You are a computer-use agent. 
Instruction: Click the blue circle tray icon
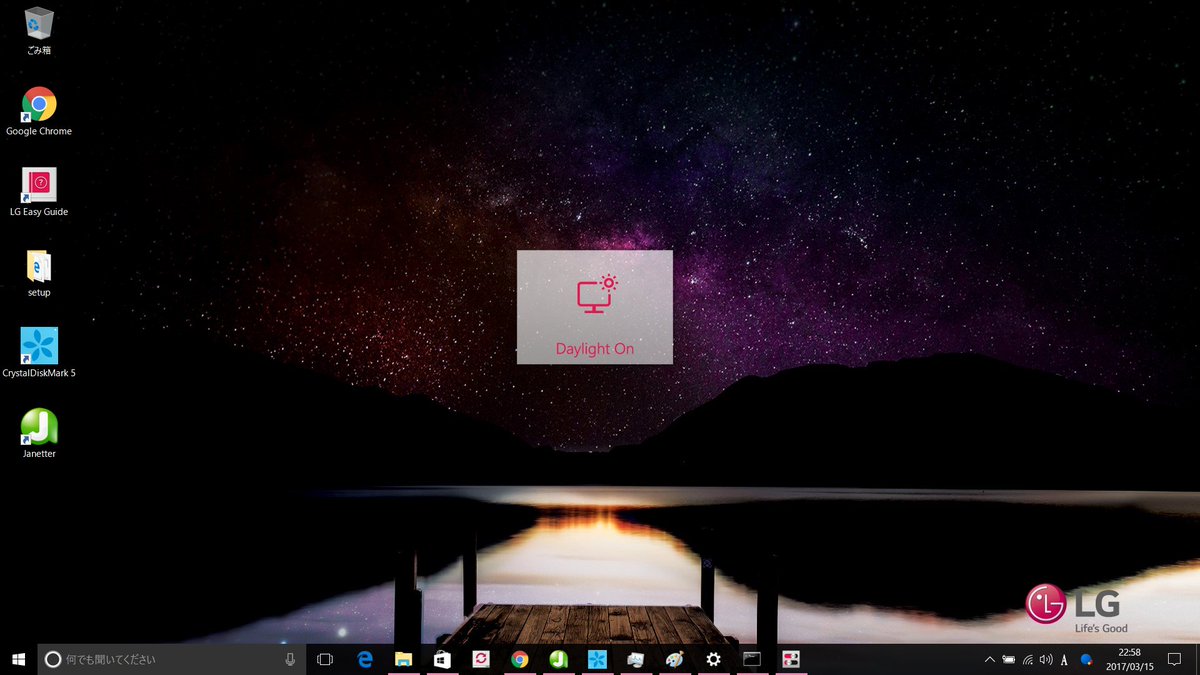[1086, 659]
